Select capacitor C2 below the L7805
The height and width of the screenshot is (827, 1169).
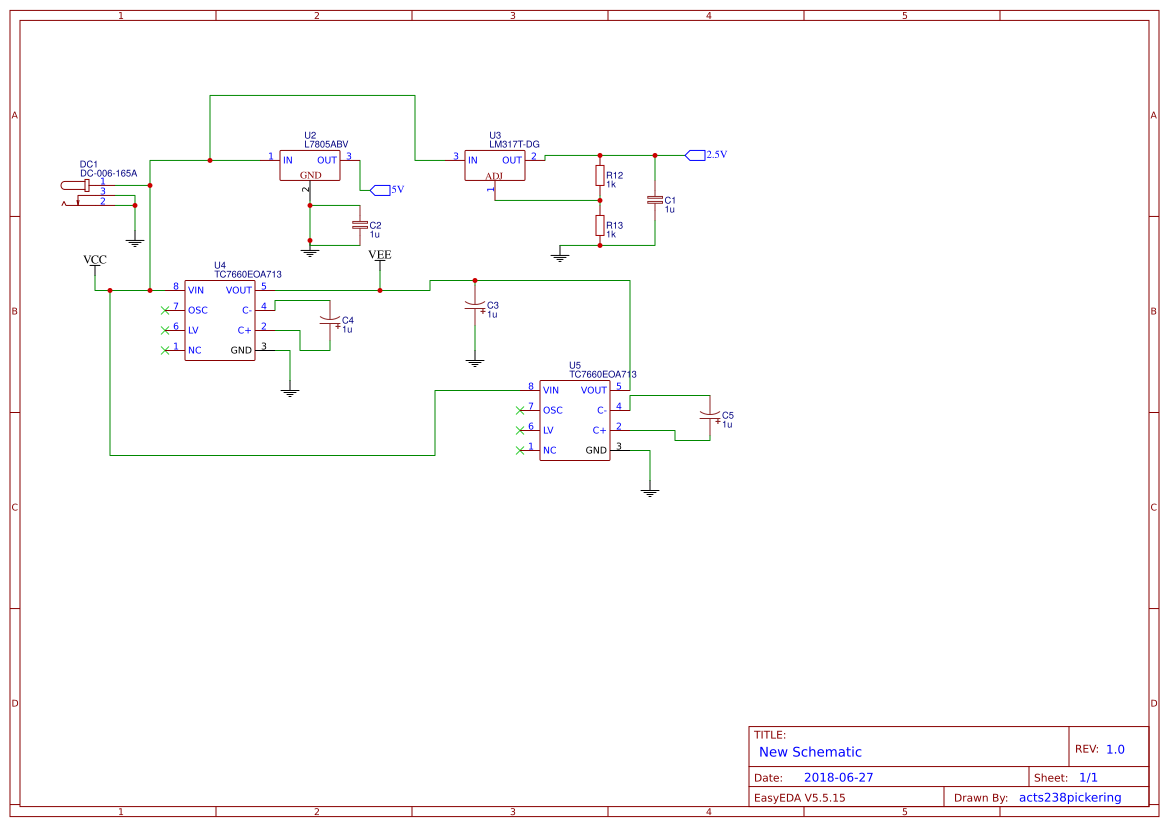point(360,226)
